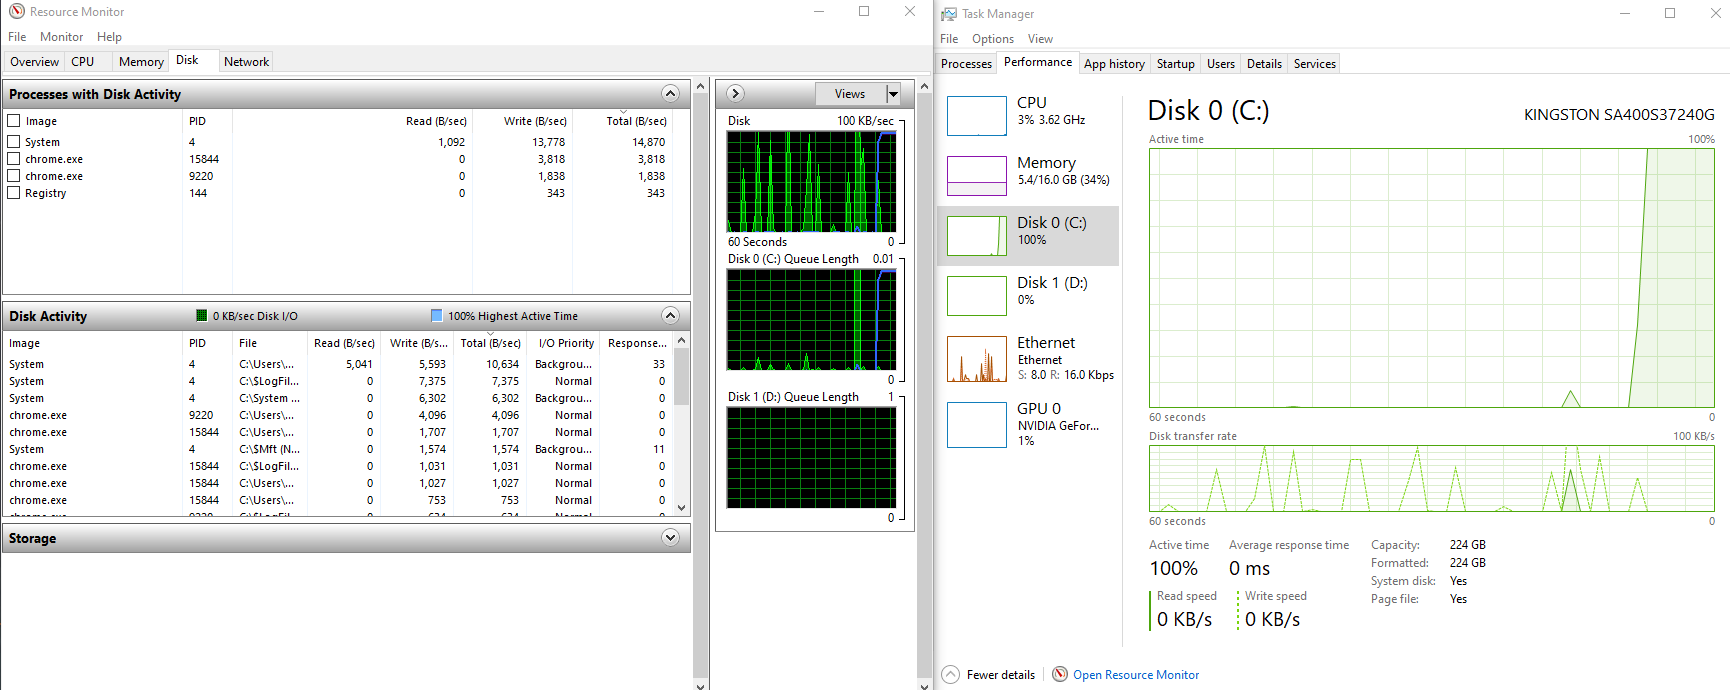The width and height of the screenshot is (1730, 690).
Task: Open Resource Monitor link
Action: [1135, 675]
